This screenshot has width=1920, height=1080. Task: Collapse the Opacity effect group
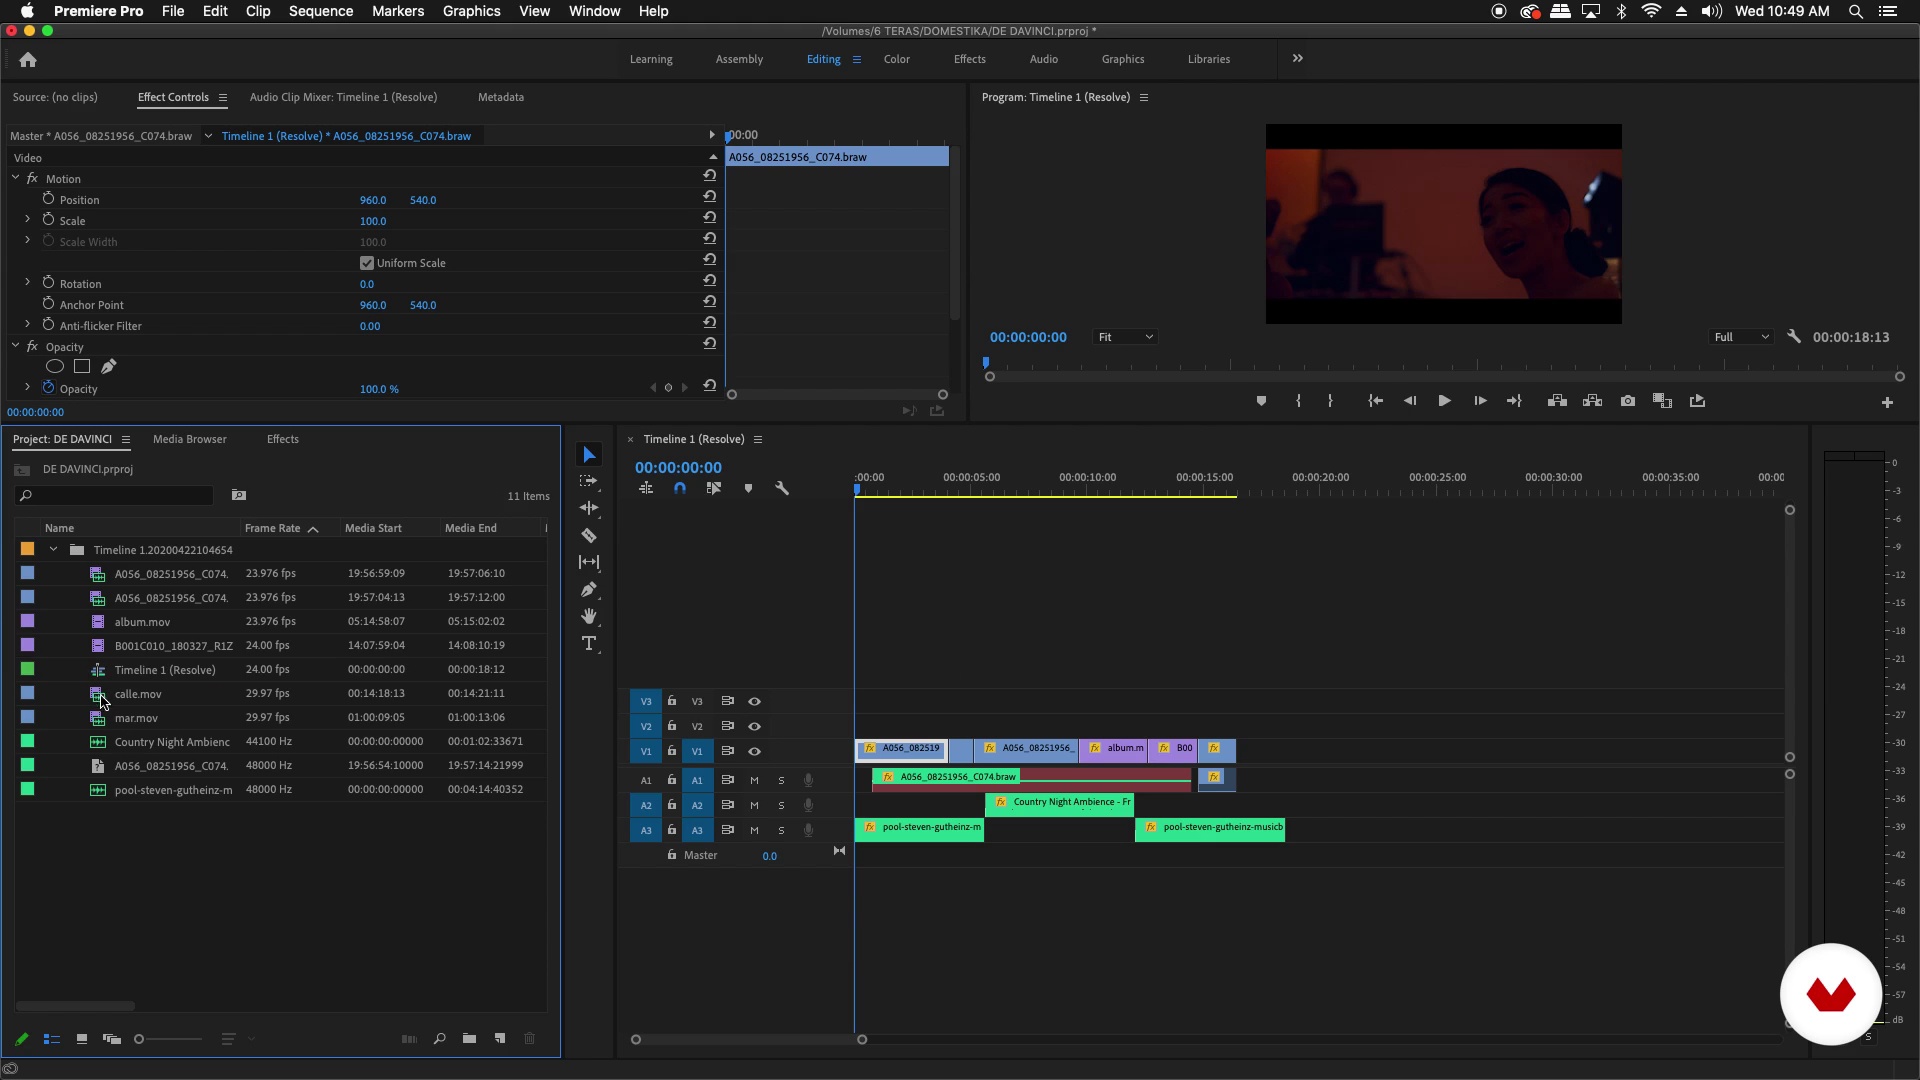click(16, 345)
